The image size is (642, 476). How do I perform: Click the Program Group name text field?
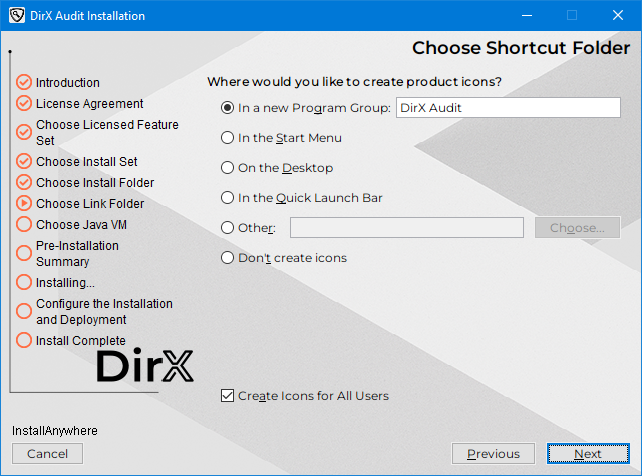pyautogui.click(x=507, y=108)
